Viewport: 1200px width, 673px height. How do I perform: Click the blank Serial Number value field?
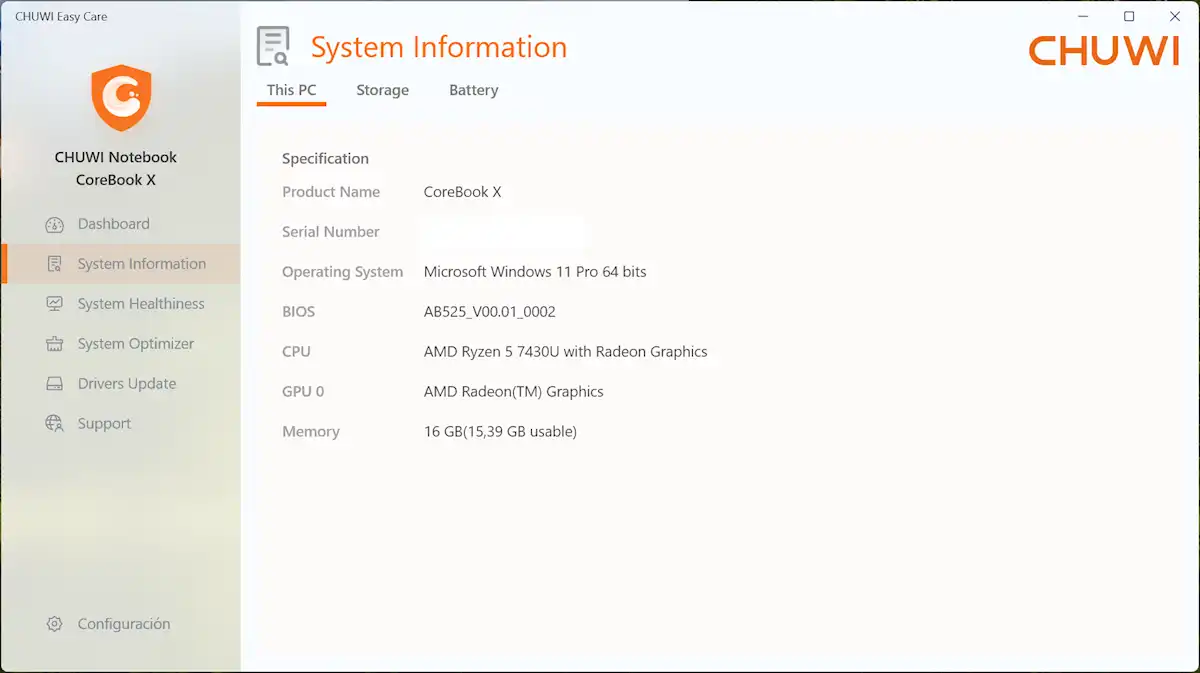502,232
